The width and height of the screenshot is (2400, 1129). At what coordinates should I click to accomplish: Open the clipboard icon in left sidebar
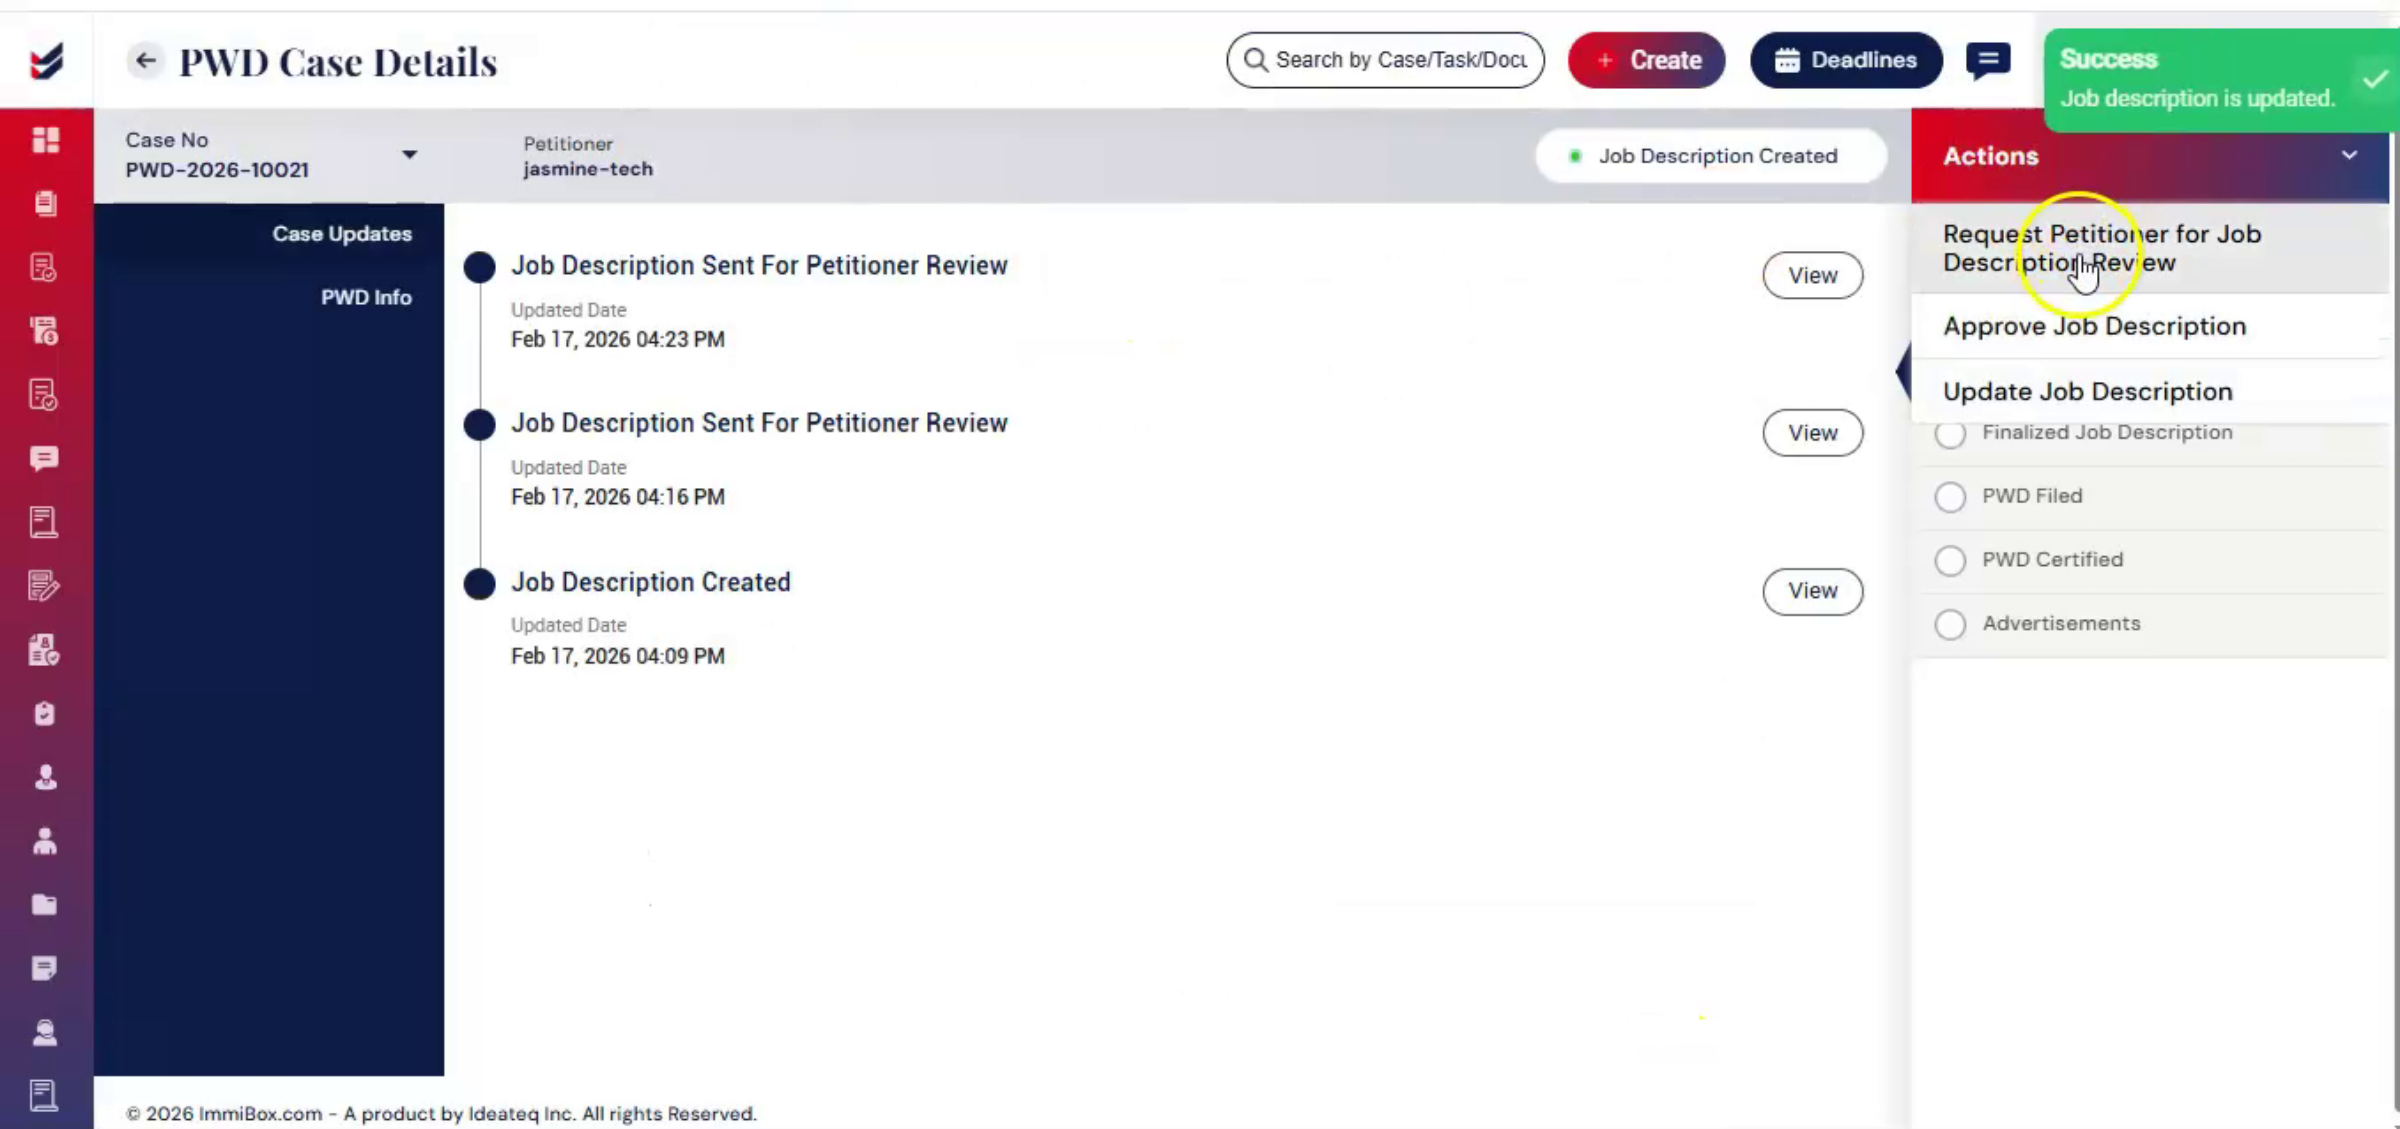[45, 714]
